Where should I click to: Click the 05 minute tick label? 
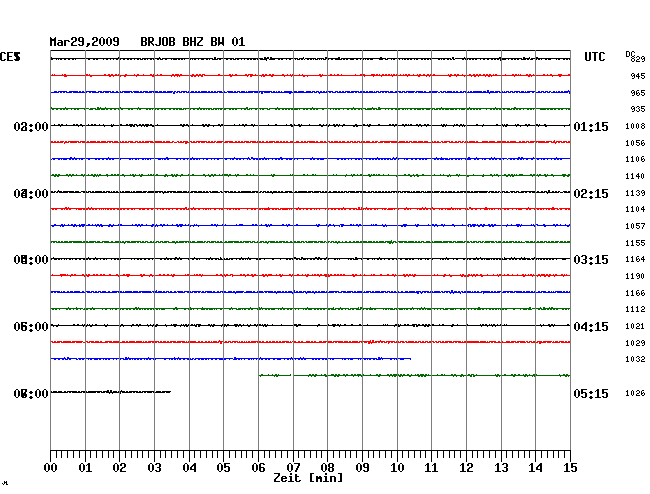(223, 468)
